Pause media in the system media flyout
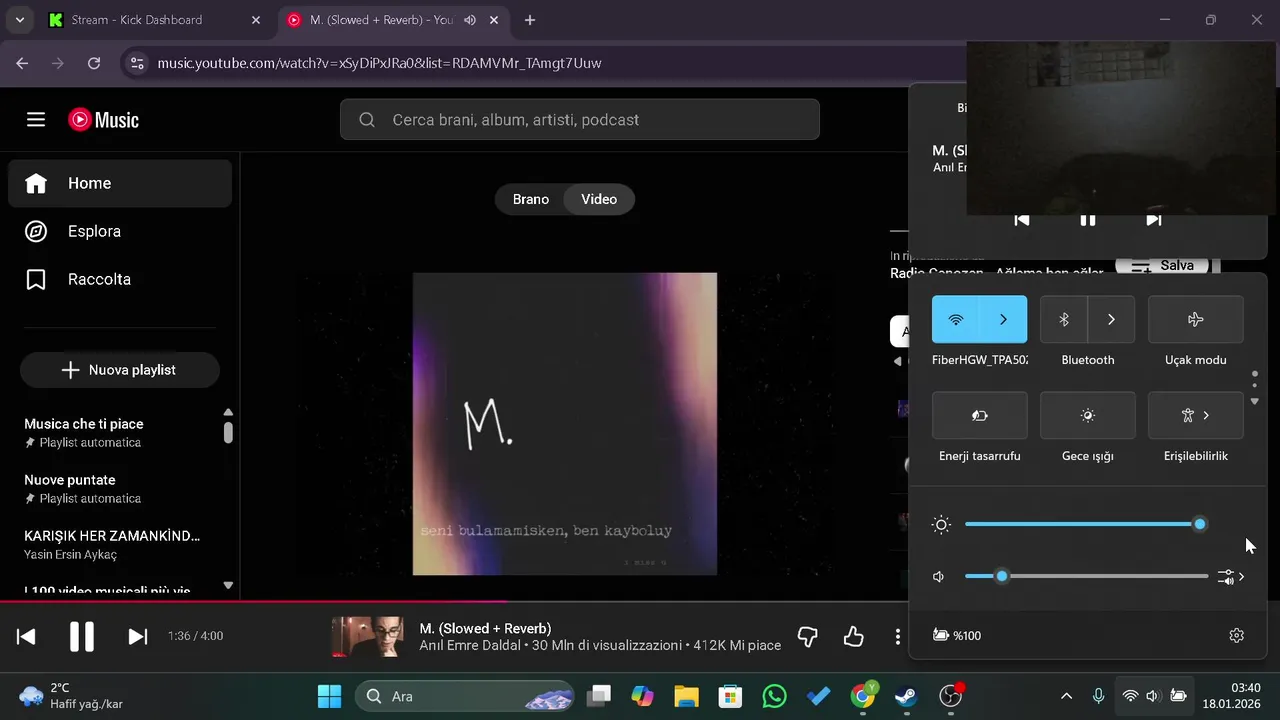Viewport: 1280px width, 720px height. coord(1088,220)
